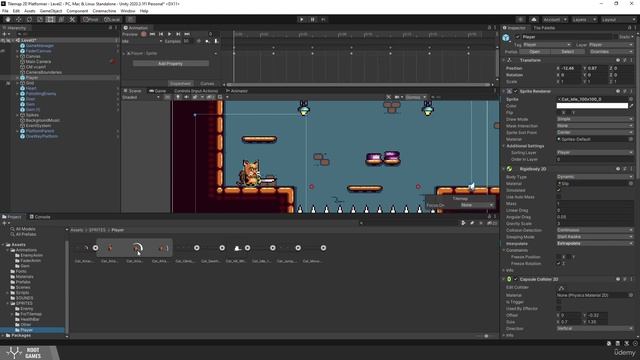Go to previous keyframe in Animation window
640x360 pixels.
click(161, 34)
